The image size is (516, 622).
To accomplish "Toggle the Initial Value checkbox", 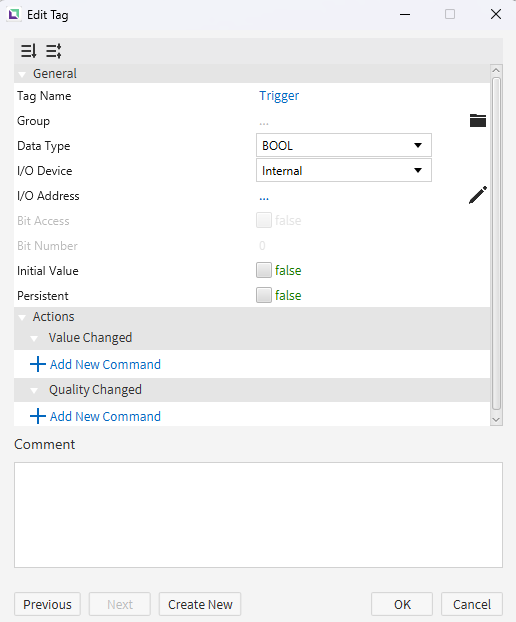I will point(264,270).
